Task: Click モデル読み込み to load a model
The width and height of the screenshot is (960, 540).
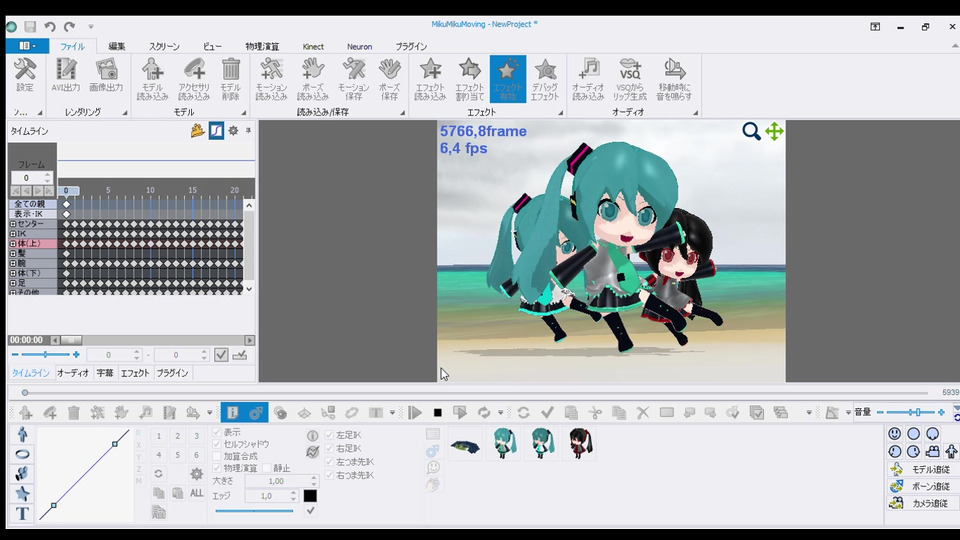Action: pyautogui.click(x=152, y=79)
